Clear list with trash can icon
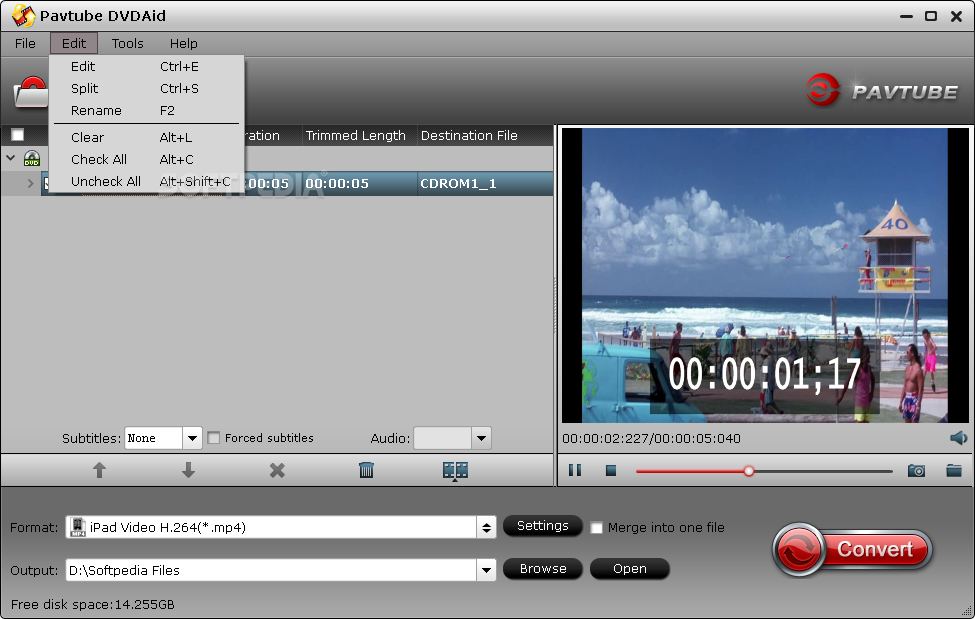The width and height of the screenshot is (975, 619). 366,470
